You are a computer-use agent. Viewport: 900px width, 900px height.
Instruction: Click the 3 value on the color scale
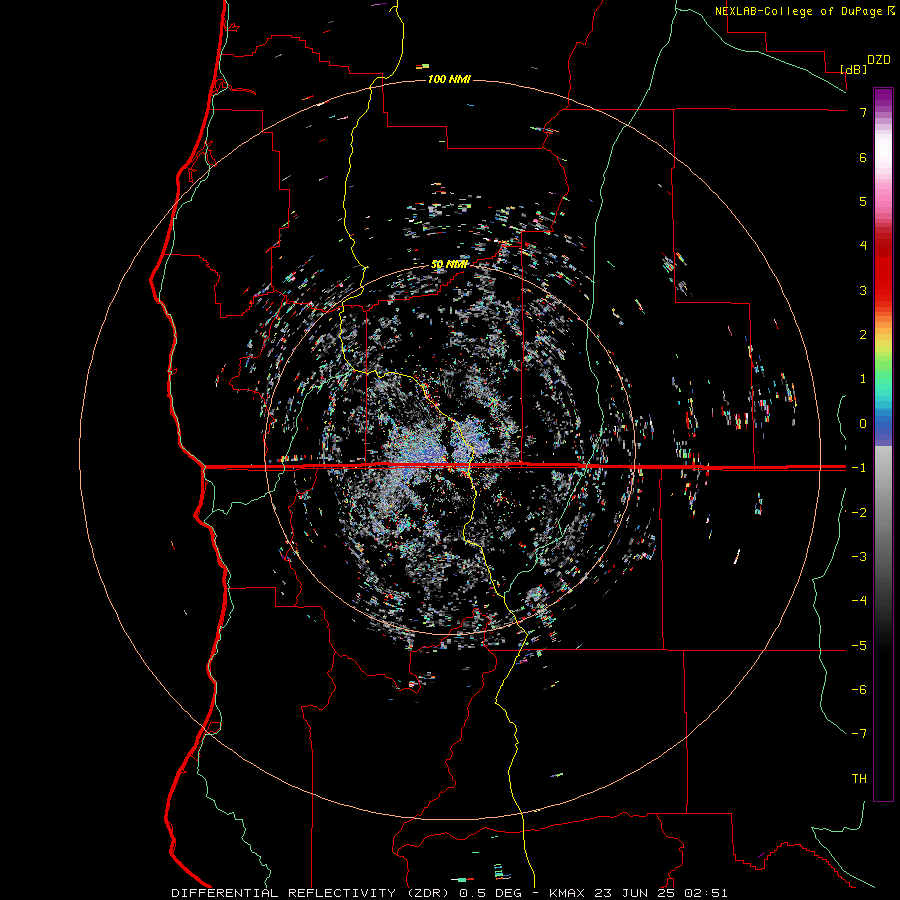[863, 290]
